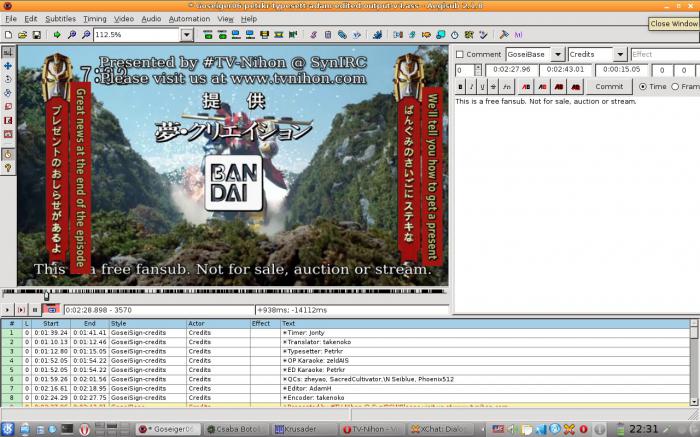Screen dimensions: 700x437
Task: Select the standard crosshair video tool
Action: [8, 52]
